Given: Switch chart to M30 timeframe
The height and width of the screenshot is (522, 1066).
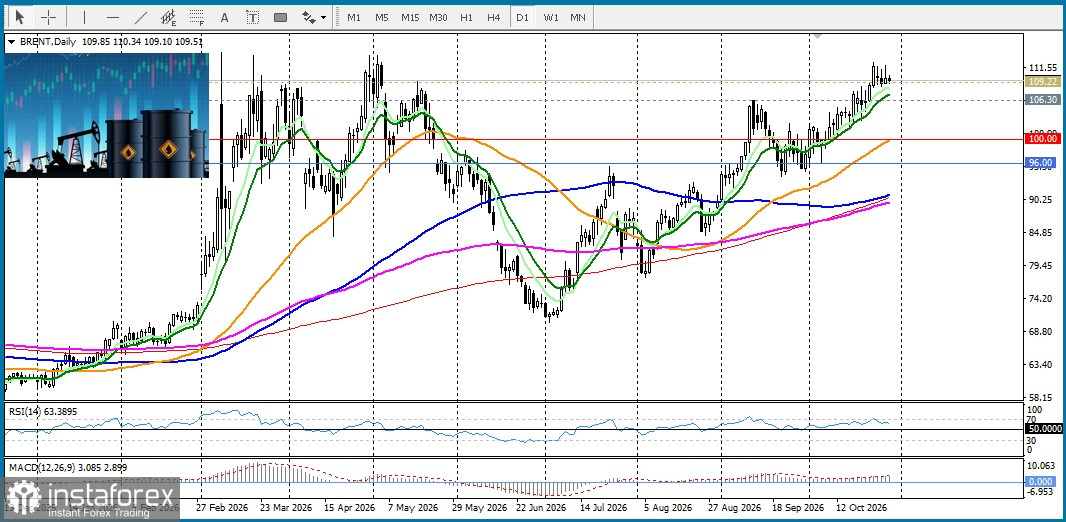Looking at the screenshot, I should pyautogui.click(x=438, y=17).
